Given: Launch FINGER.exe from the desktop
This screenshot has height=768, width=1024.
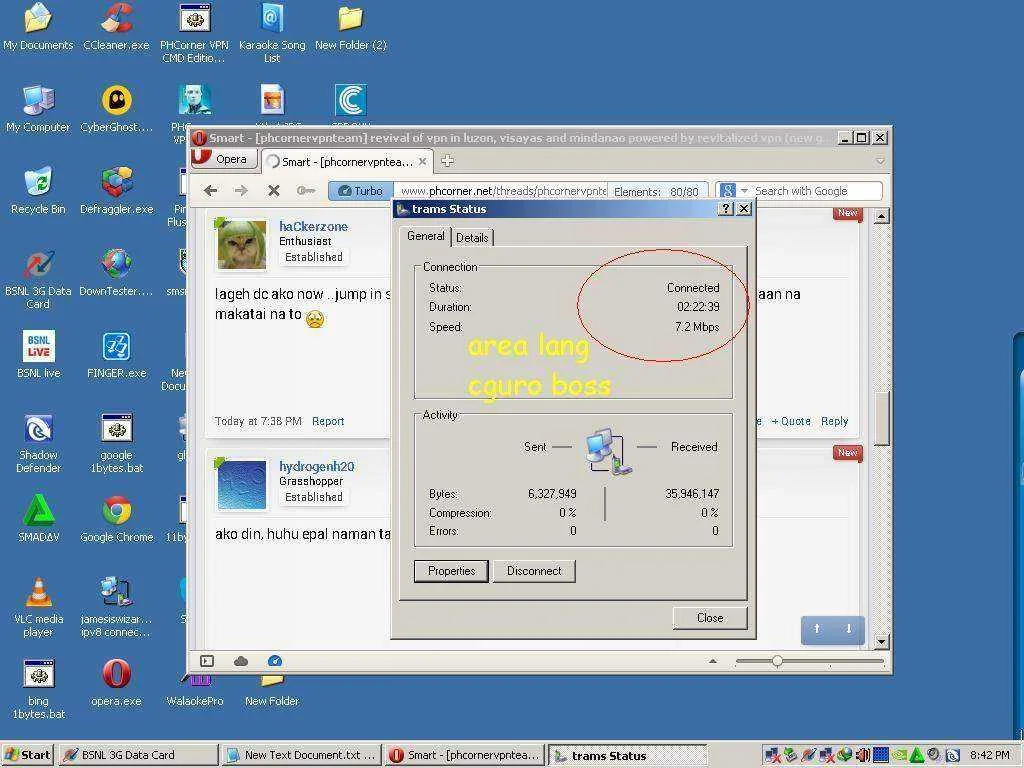Looking at the screenshot, I should point(116,355).
